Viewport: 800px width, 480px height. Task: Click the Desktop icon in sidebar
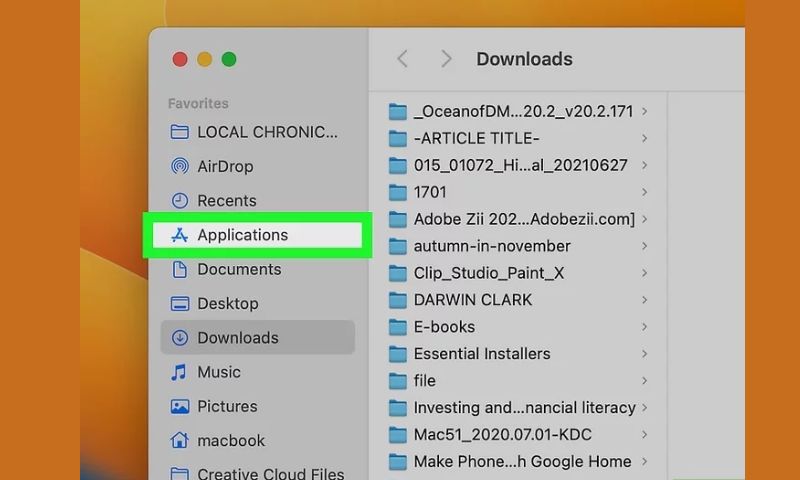(x=180, y=304)
